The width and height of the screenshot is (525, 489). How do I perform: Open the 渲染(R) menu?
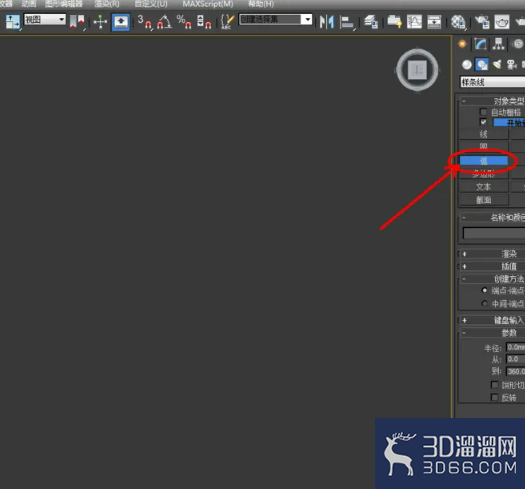click(x=107, y=4)
